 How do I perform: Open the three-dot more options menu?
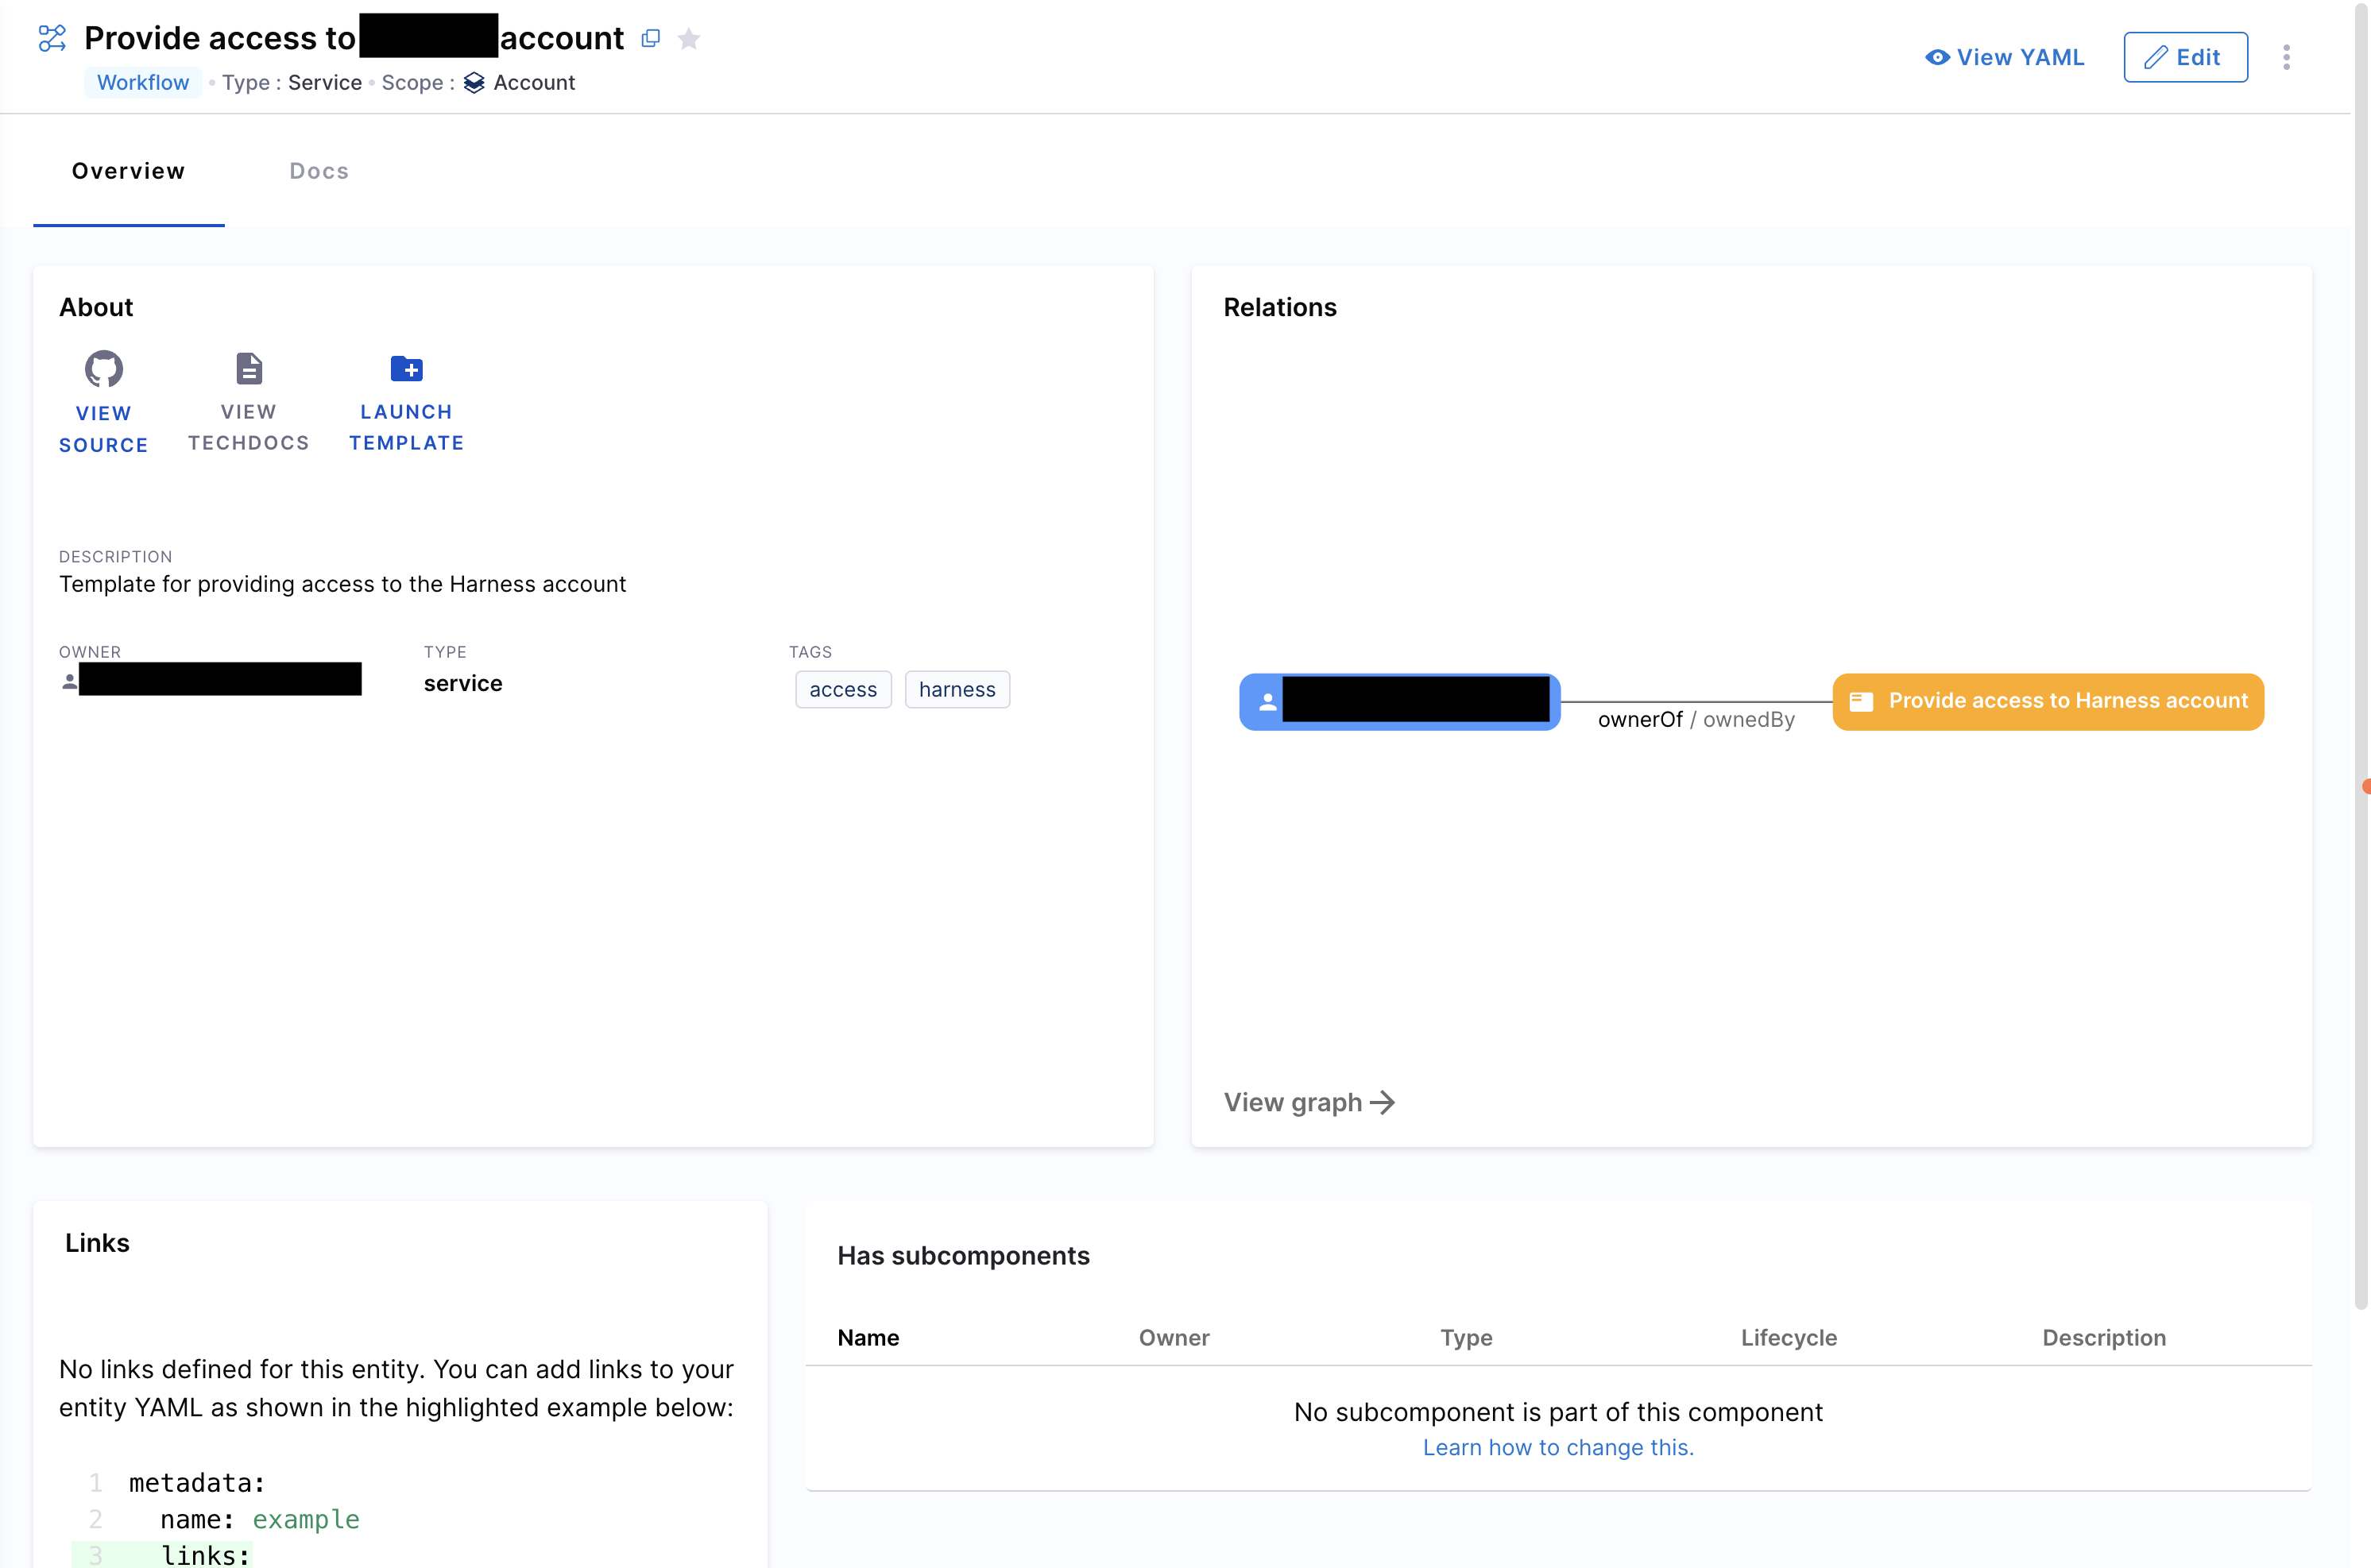2286,57
